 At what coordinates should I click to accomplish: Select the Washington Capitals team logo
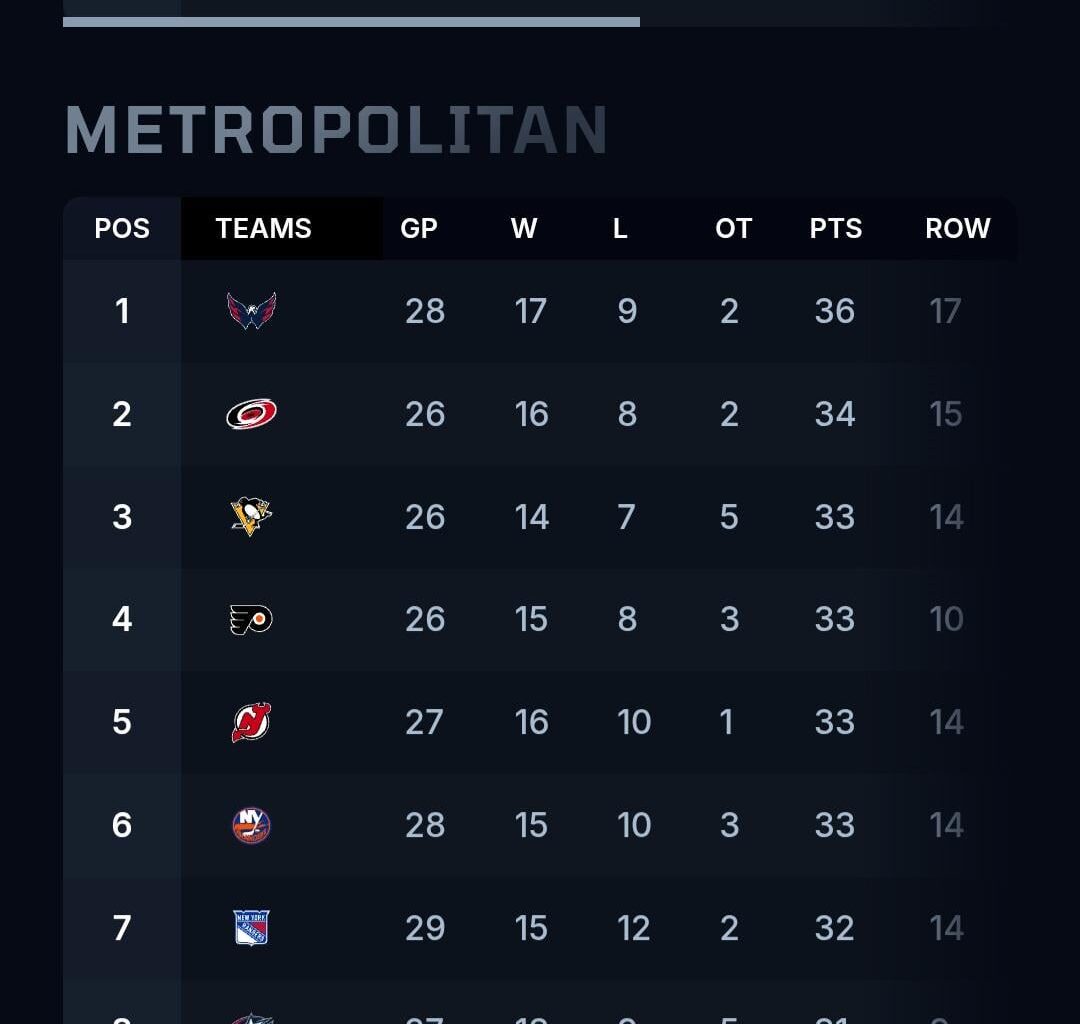tap(251, 311)
